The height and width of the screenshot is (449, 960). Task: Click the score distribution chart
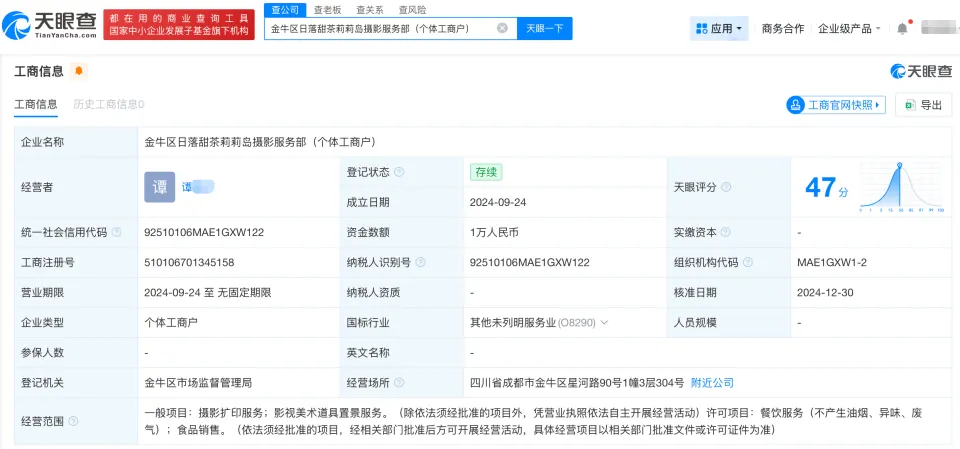click(901, 187)
